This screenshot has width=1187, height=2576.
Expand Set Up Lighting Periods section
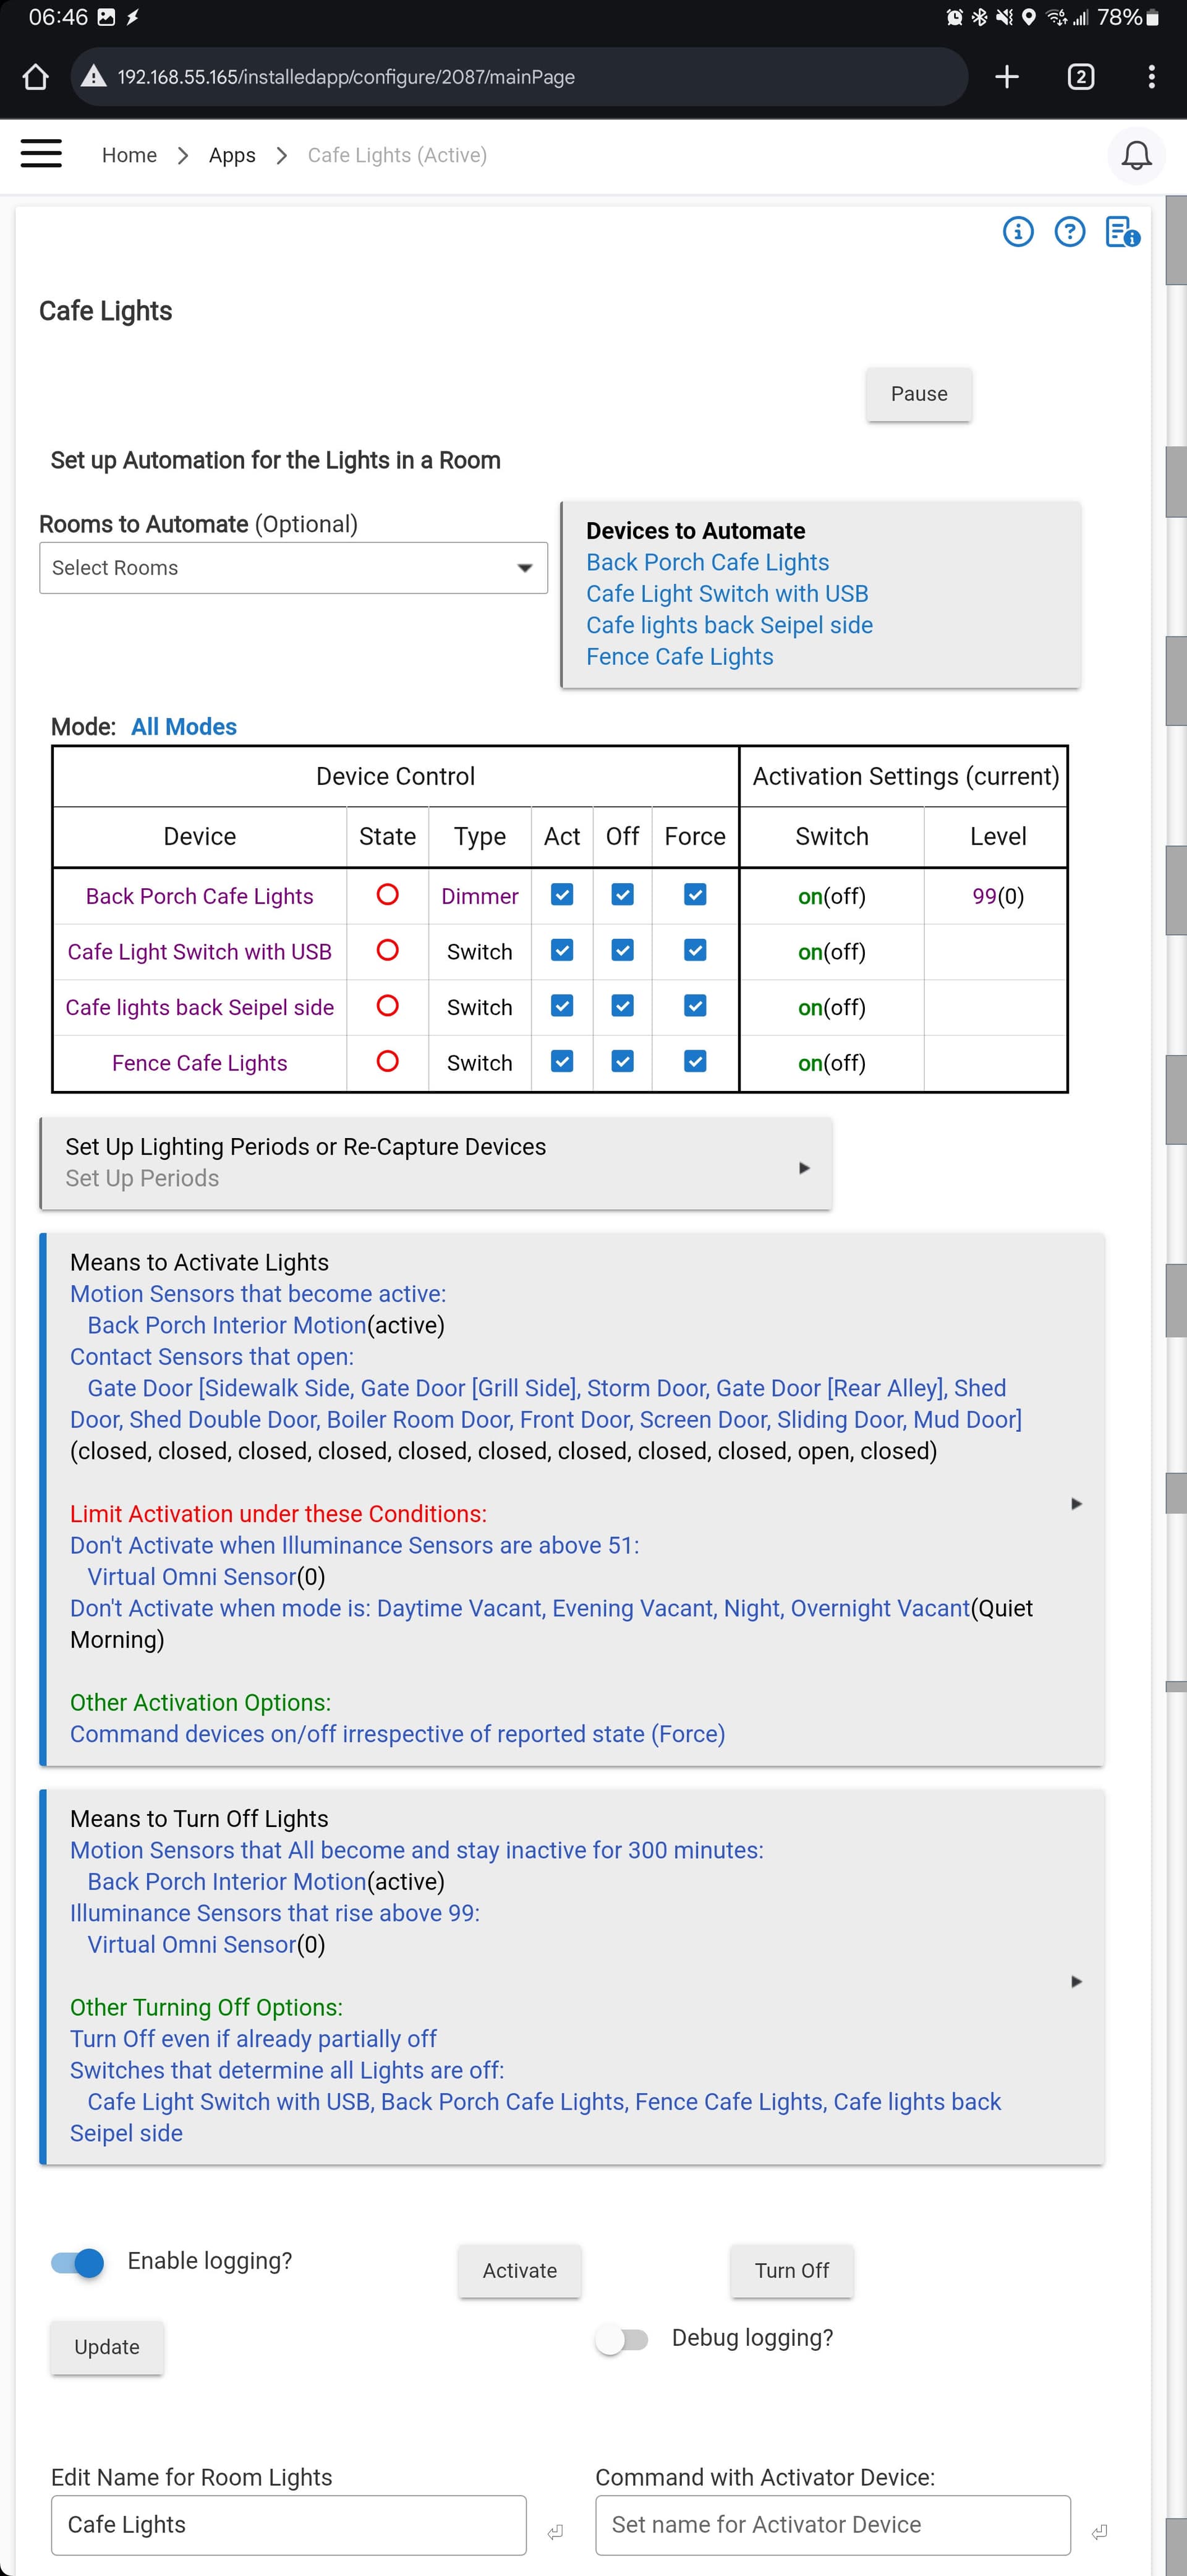(436, 1163)
